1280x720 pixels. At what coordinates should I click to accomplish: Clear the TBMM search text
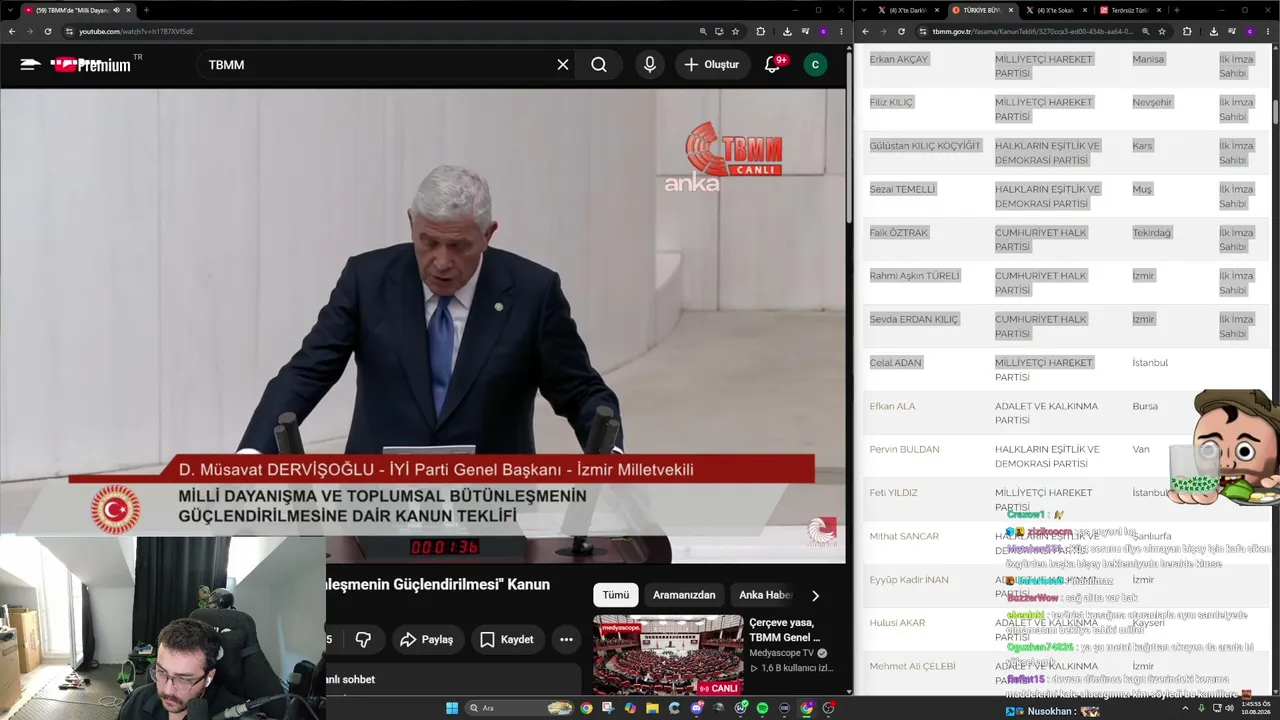[x=563, y=64]
